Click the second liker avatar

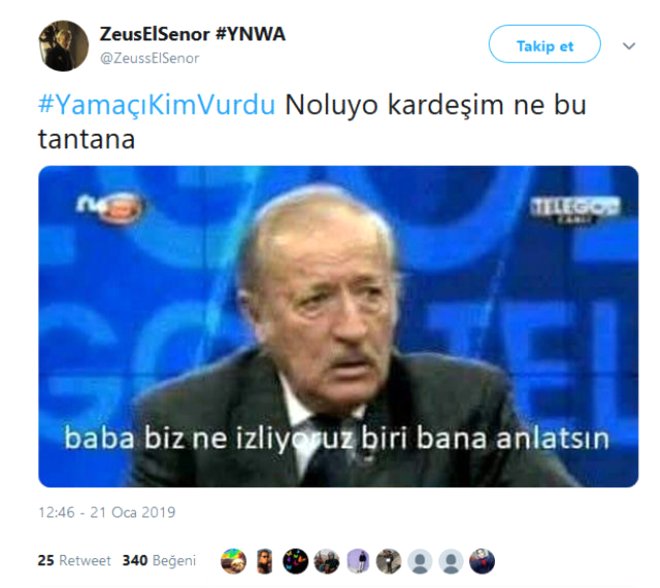pos(265,561)
